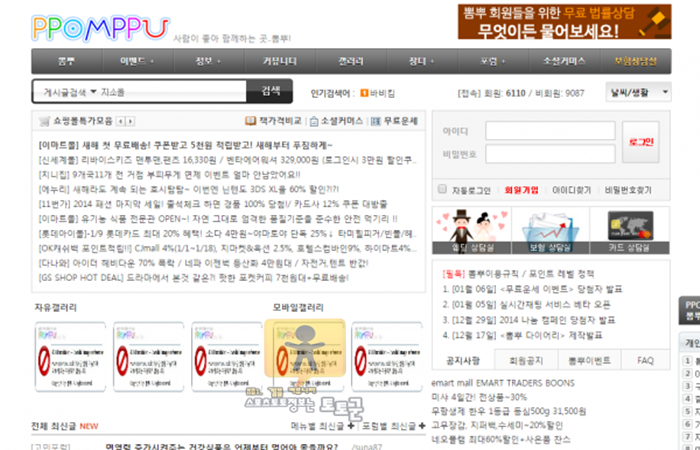This screenshot has width=700, height=450.
Task: Open the 무료운세 link text
Action: coord(401,121)
